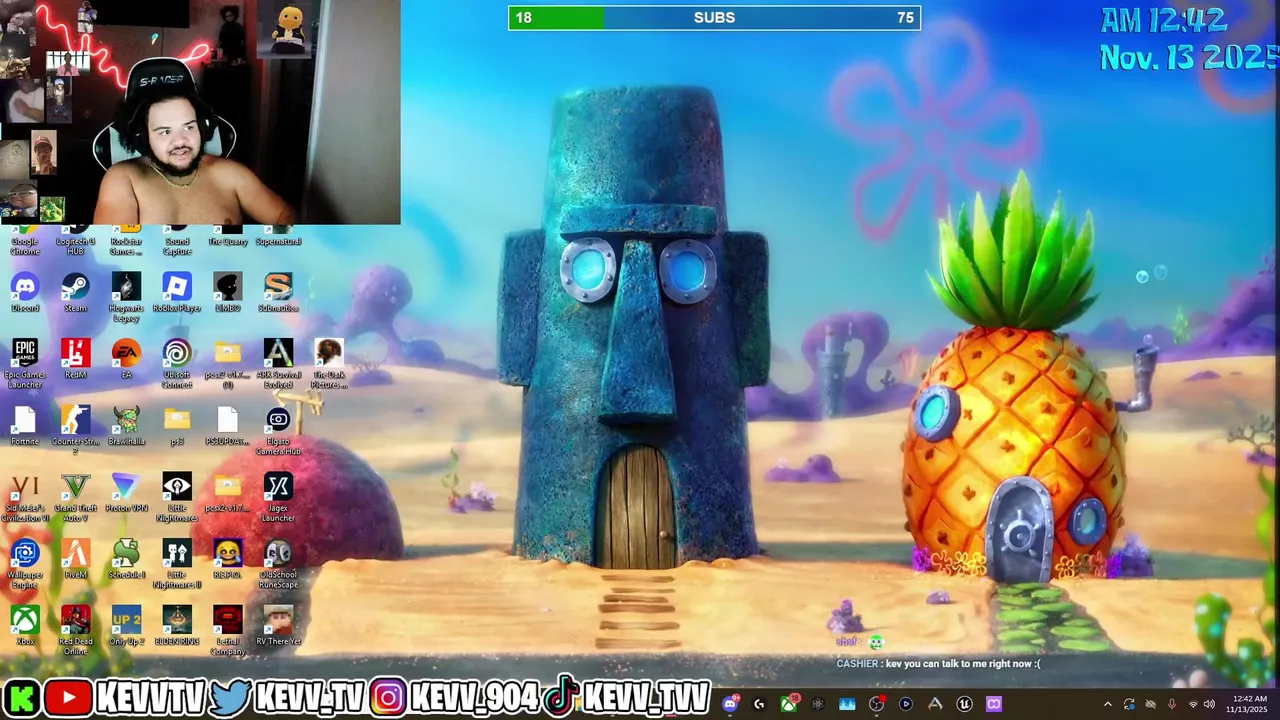This screenshot has height=720, width=1280.
Task: Select the Little Nightmares II shortcut
Action: click(x=177, y=564)
